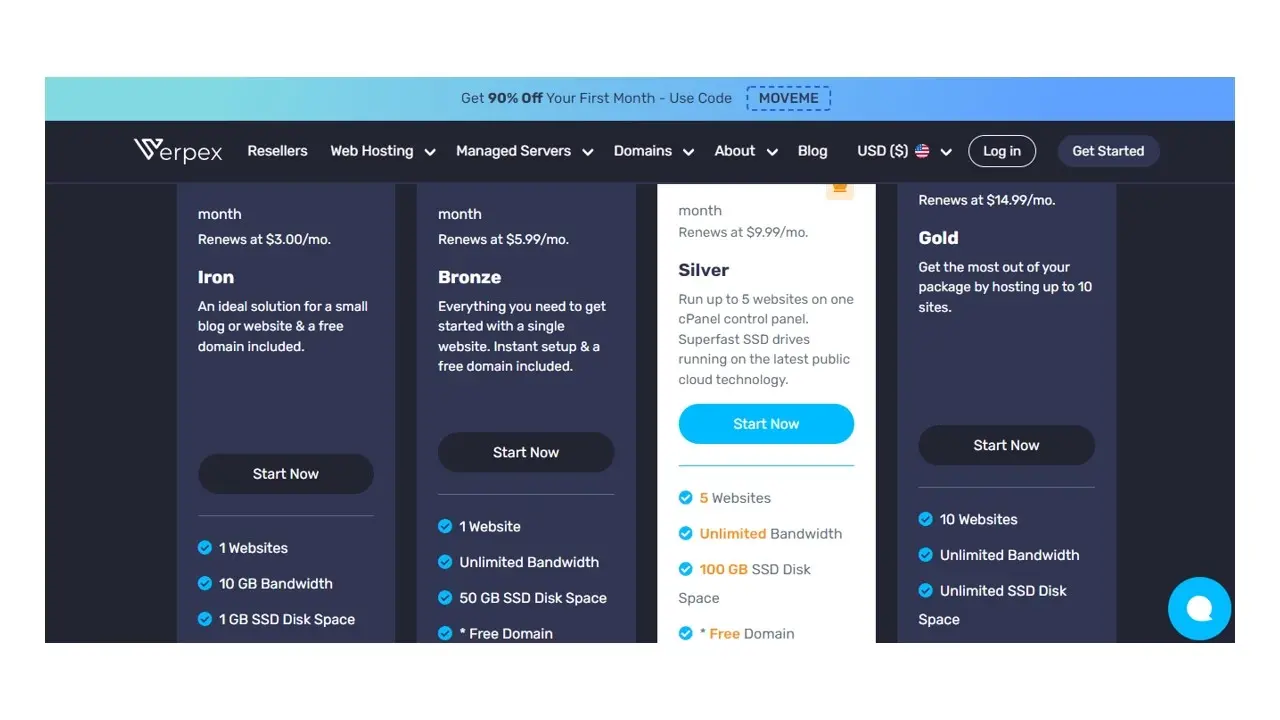Start Now on the Bronze plan
The width and height of the screenshot is (1280, 720).
click(526, 452)
